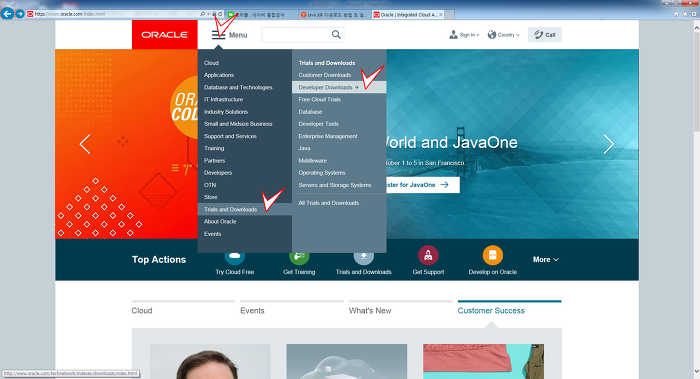Switch to the java jdk browser tab
The height and width of the screenshot is (379, 700).
click(334, 15)
